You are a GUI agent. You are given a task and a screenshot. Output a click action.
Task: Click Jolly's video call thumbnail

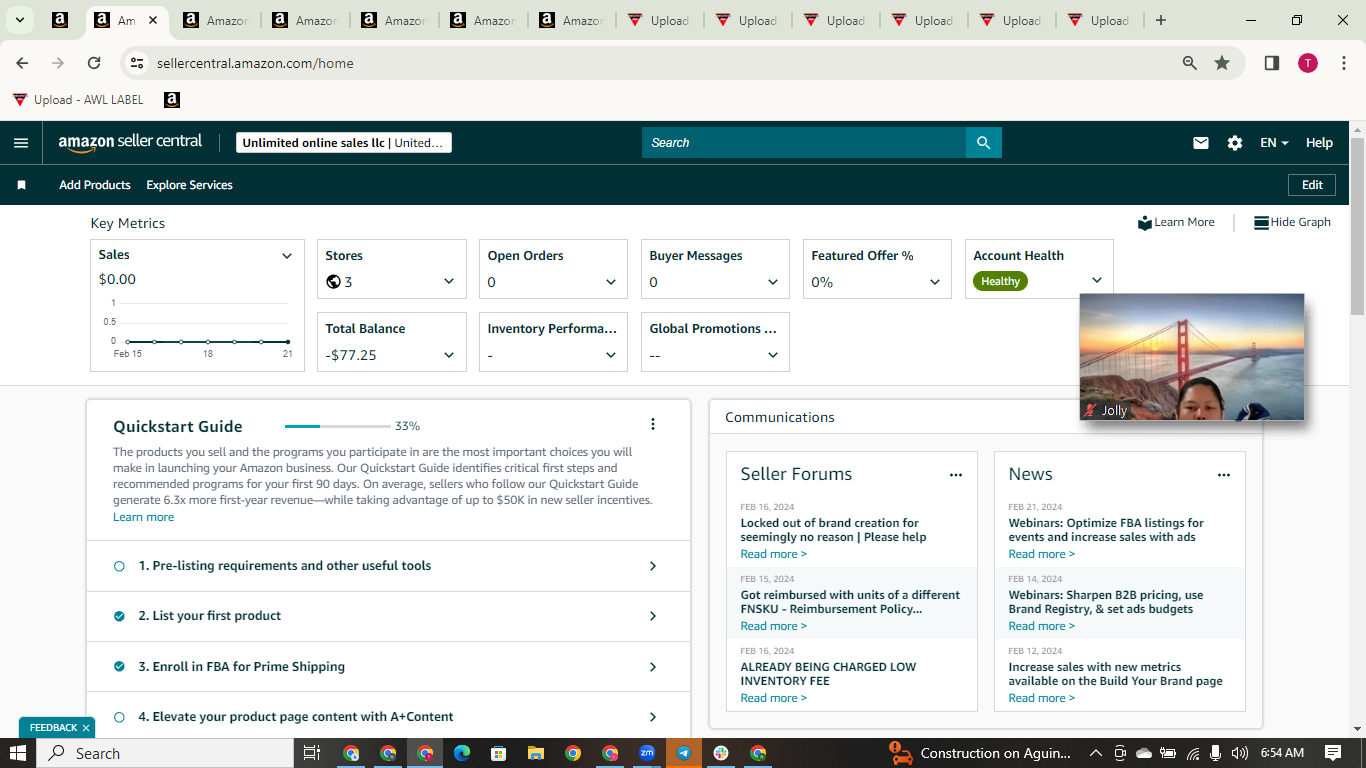[1192, 357]
